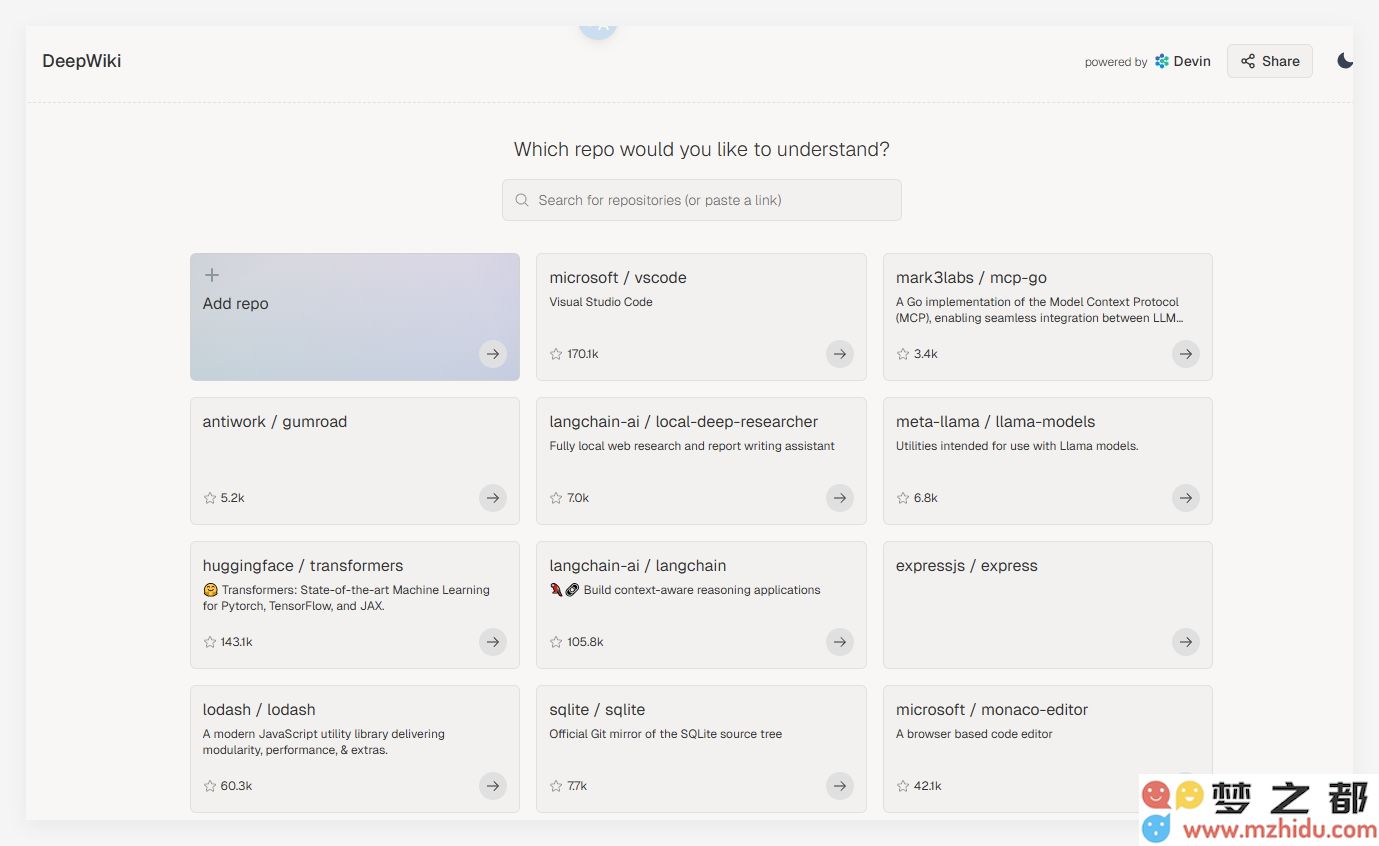Select the meta-llama / llama-models title
The width and height of the screenshot is (1379, 846).
pos(996,422)
